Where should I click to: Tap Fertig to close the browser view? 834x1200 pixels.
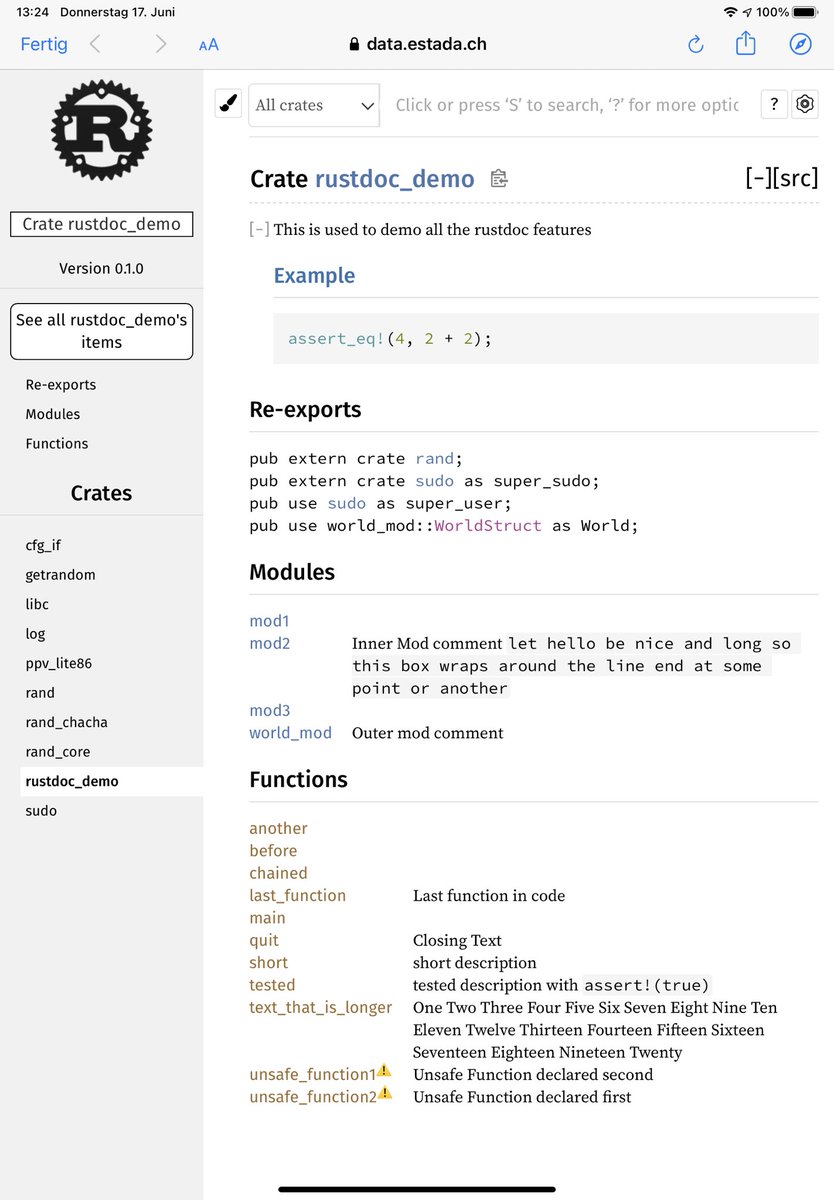click(44, 44)
